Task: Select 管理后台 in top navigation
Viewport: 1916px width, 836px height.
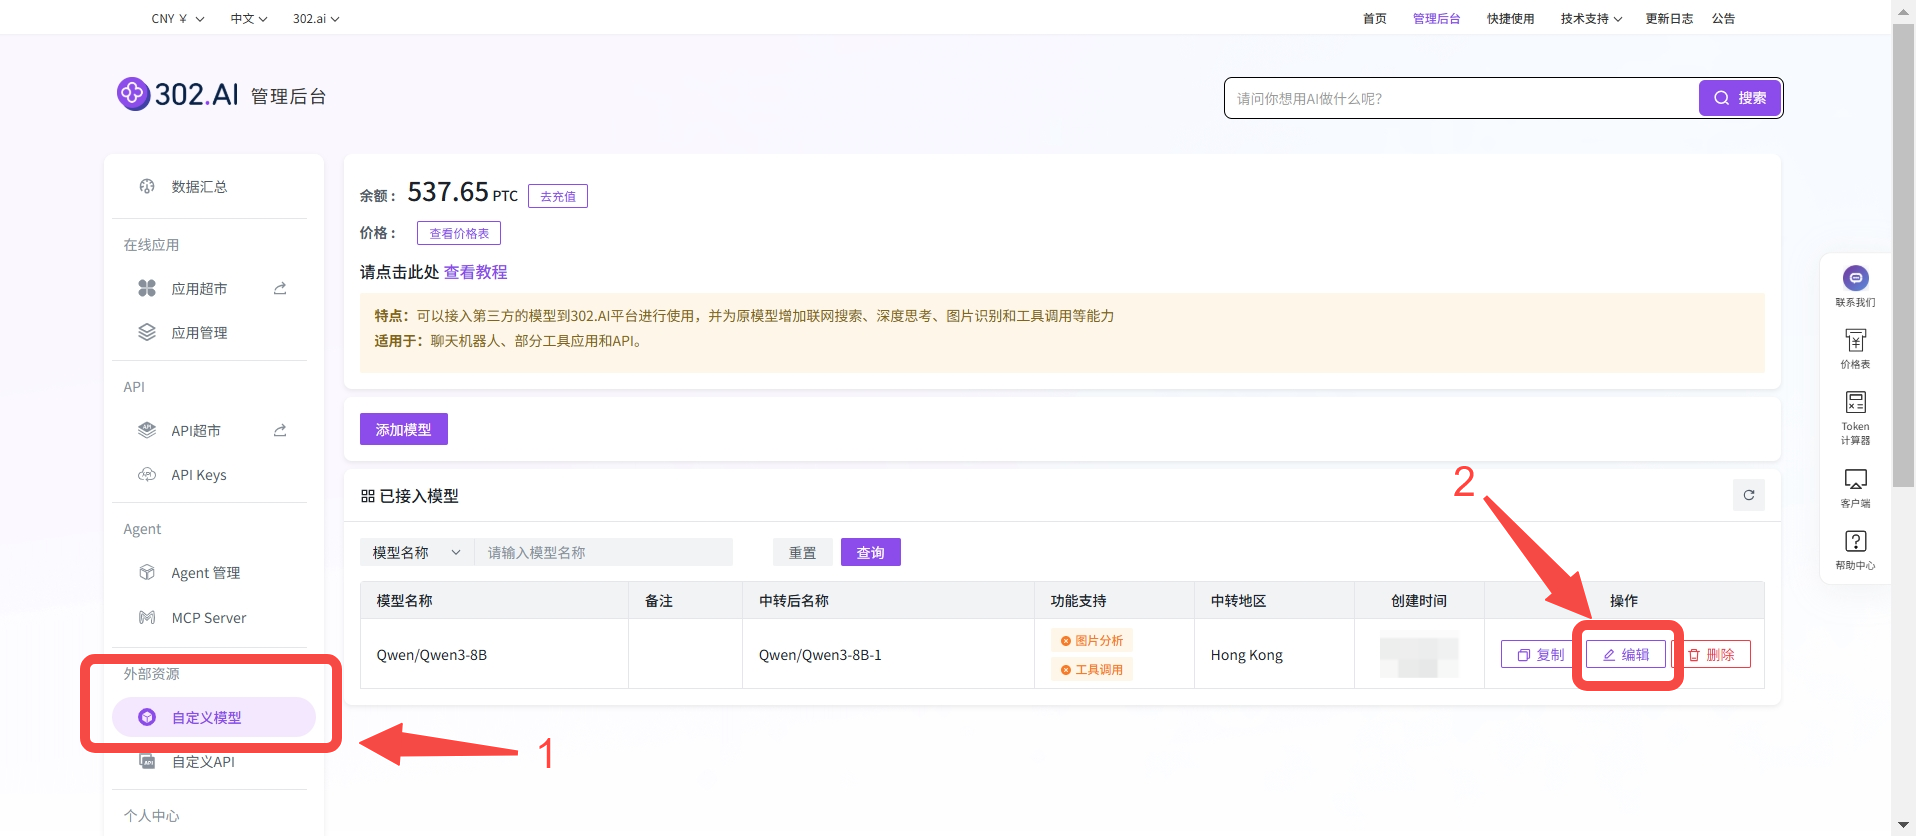Action: (1436, 18)
